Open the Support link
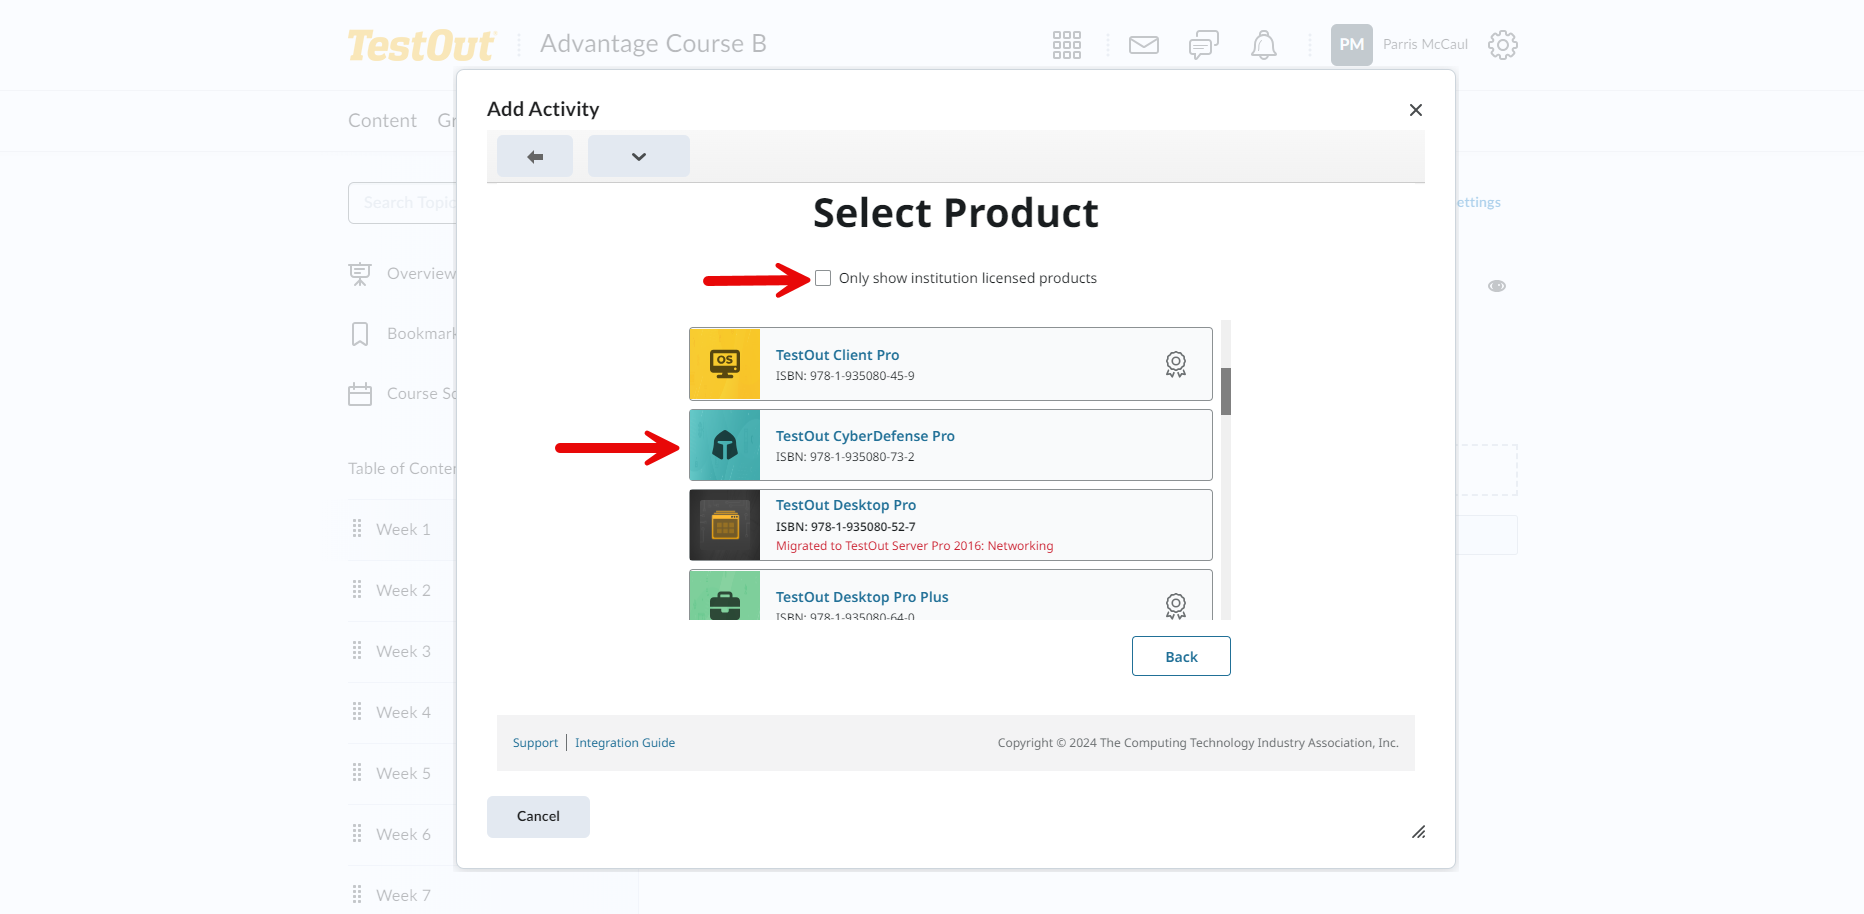The image size is (1864, 914). pos(535,743)
